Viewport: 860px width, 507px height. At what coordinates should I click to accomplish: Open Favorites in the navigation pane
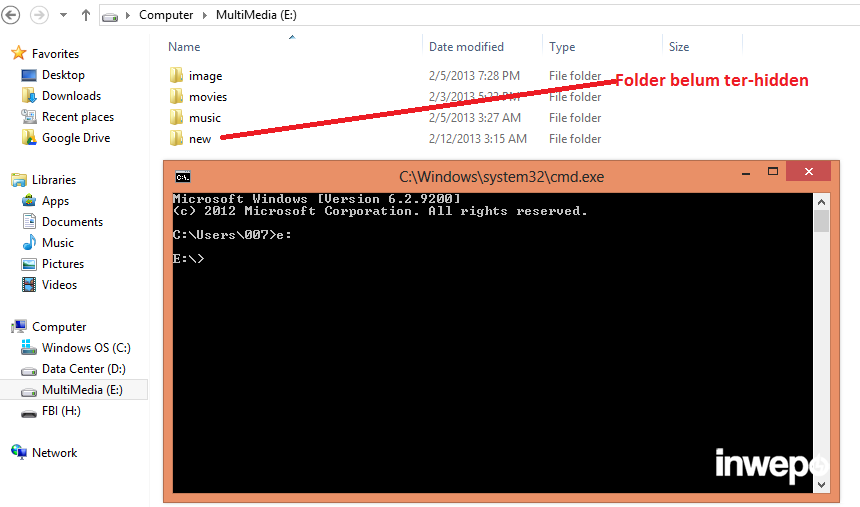(x=55, y=54)
